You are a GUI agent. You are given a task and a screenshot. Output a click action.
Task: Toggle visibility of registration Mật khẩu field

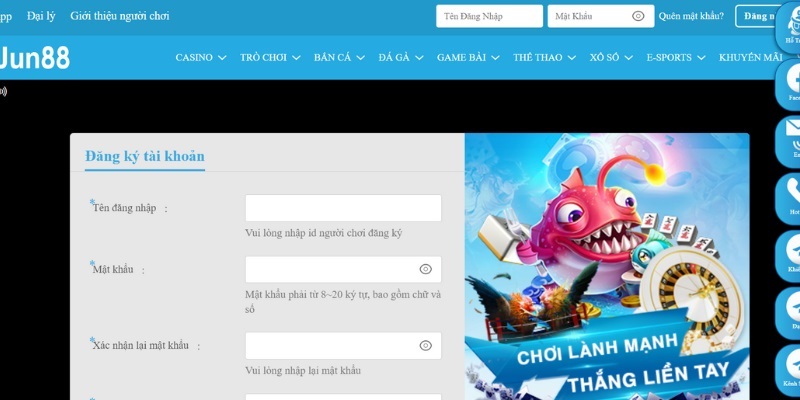click(426, 269)
